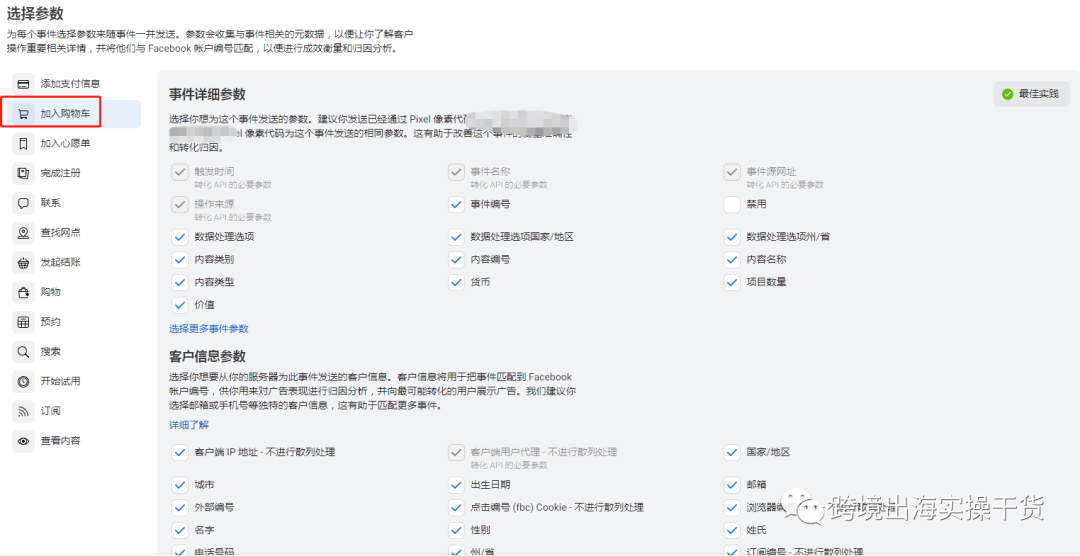Click 选择更多事件参数 link
The image size is (1080, 556).
pyautogui.click(x=209, y=329)
